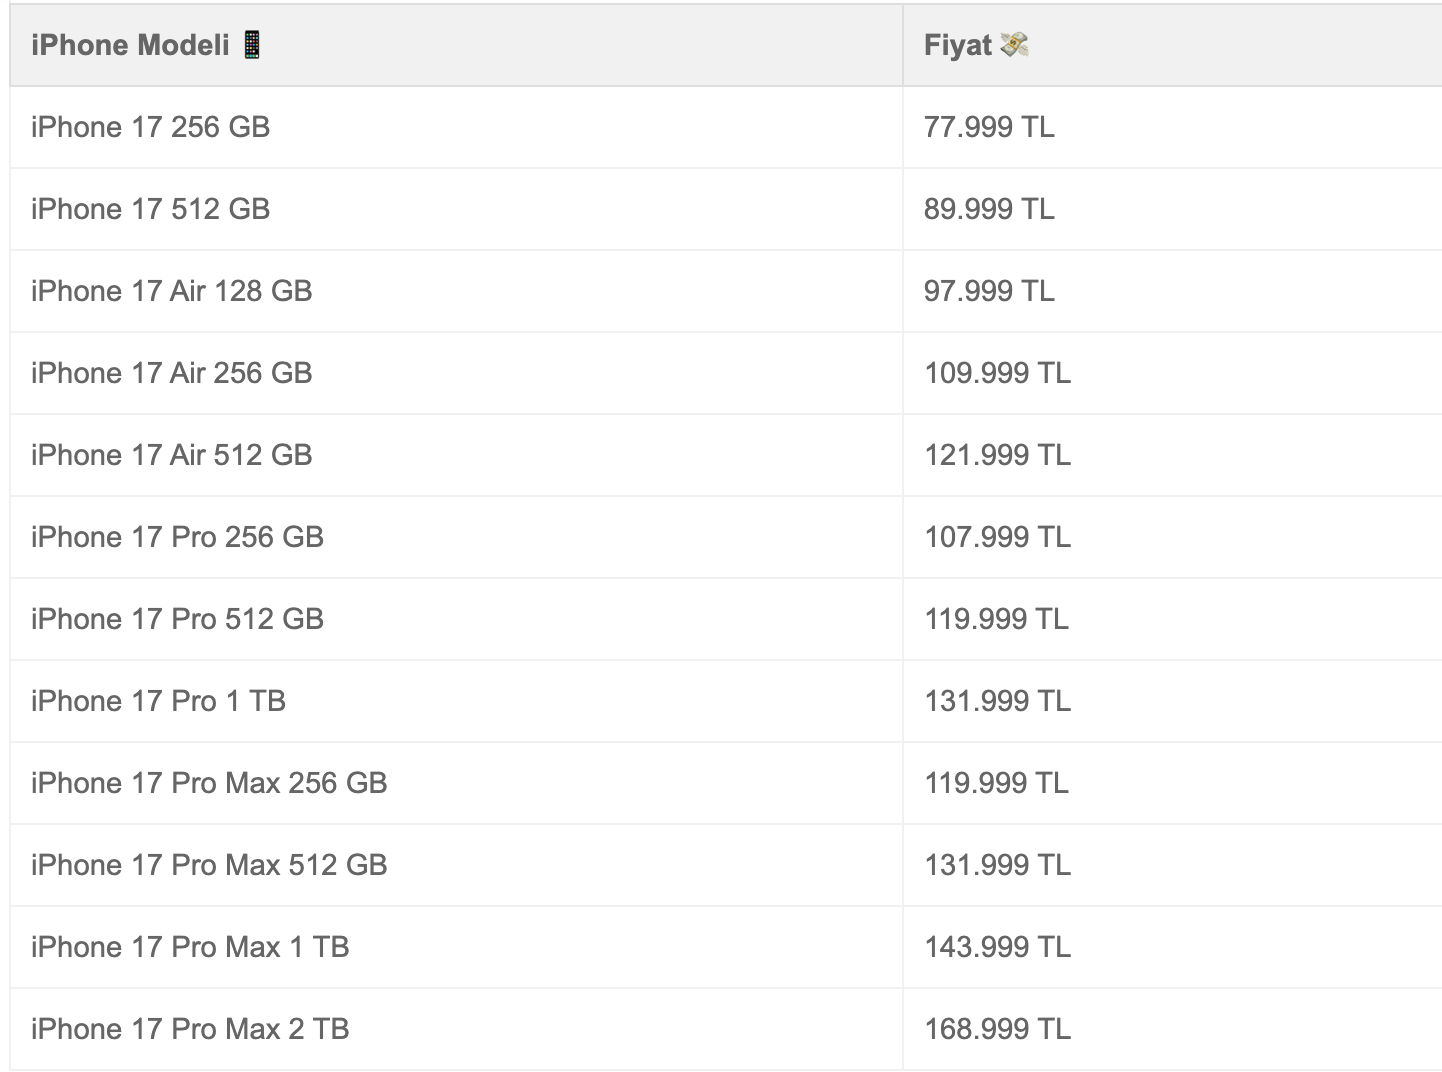Click iPhone 17 Pro 256 GB model
Screen dimensions: 1442x1072
coord(177,537)
